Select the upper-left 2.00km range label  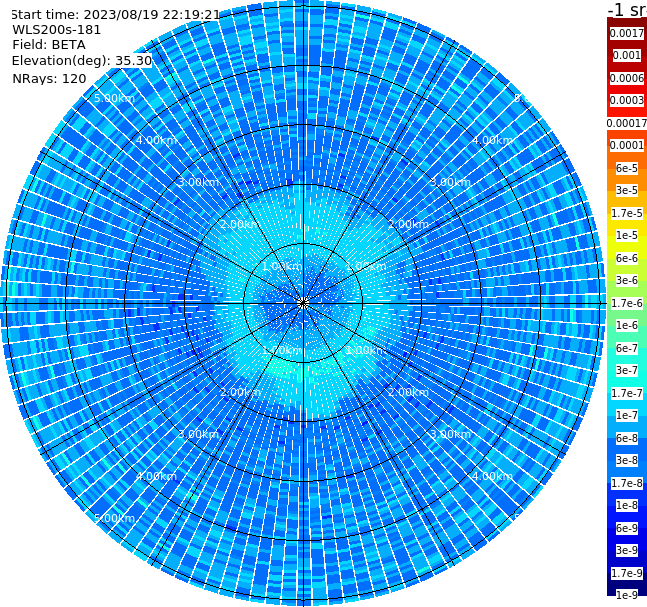pyautogui.click(x=241, y=224)
